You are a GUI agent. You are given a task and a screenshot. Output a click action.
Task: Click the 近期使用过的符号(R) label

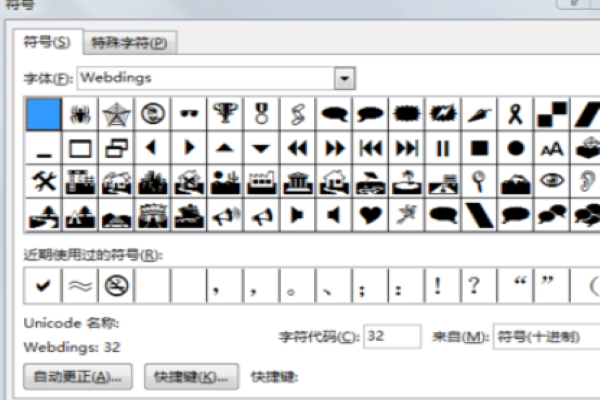pos(93,255)
